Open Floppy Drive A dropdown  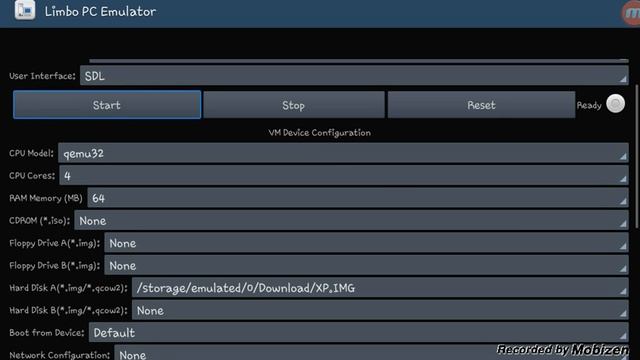coord(367,243)
